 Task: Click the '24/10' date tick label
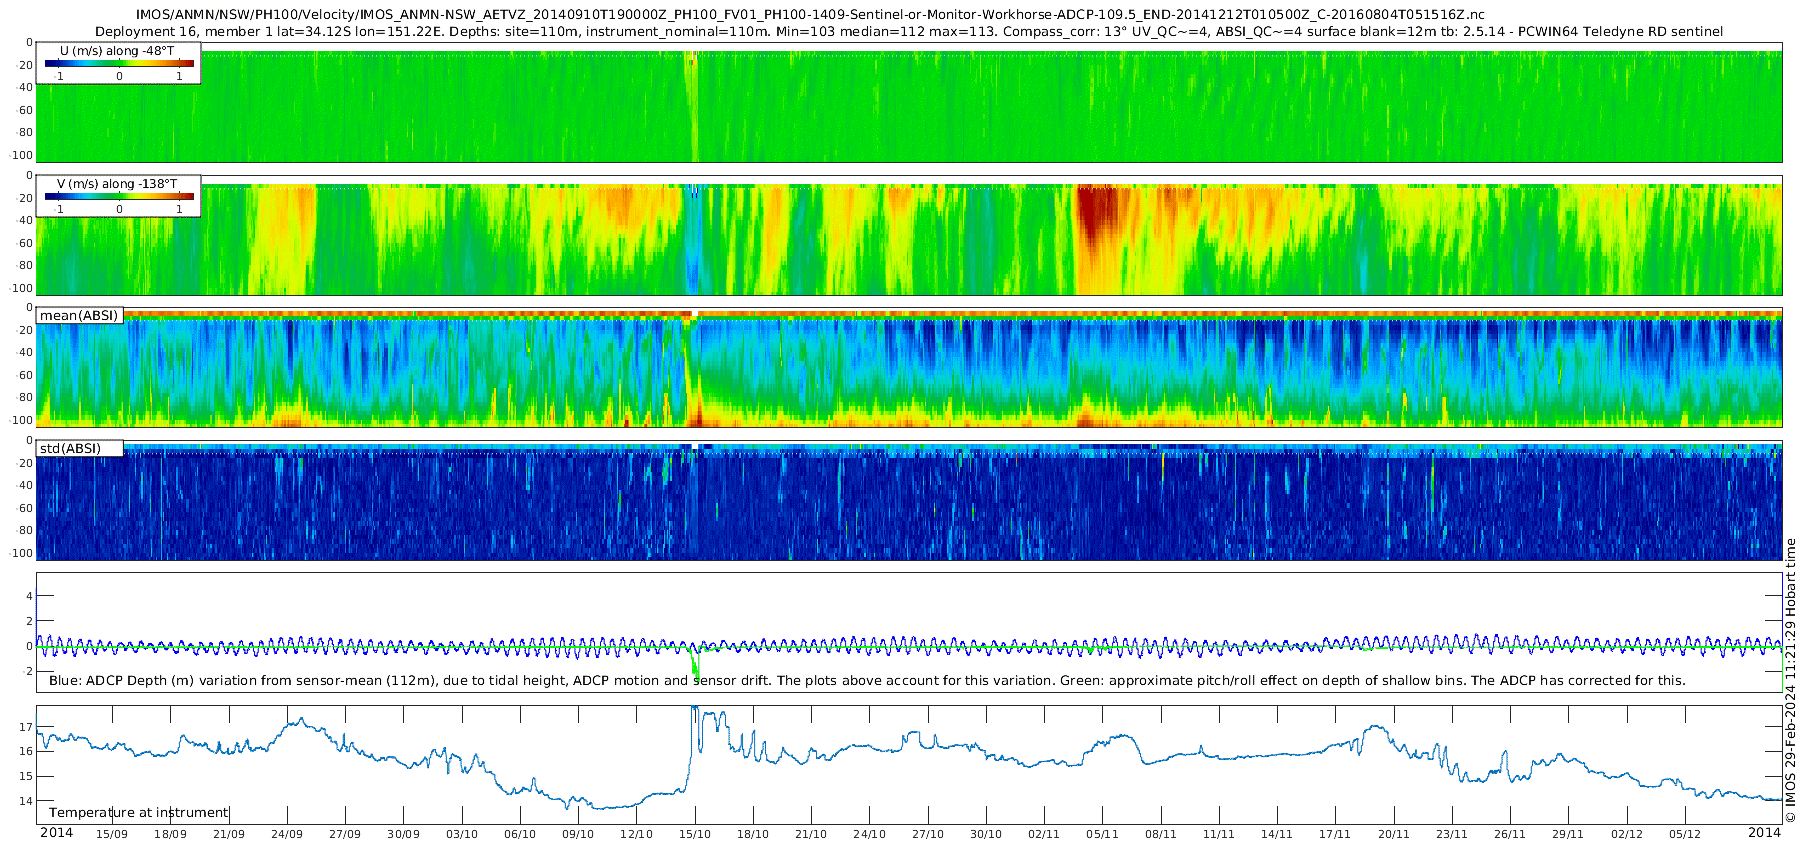coord(869,834)
